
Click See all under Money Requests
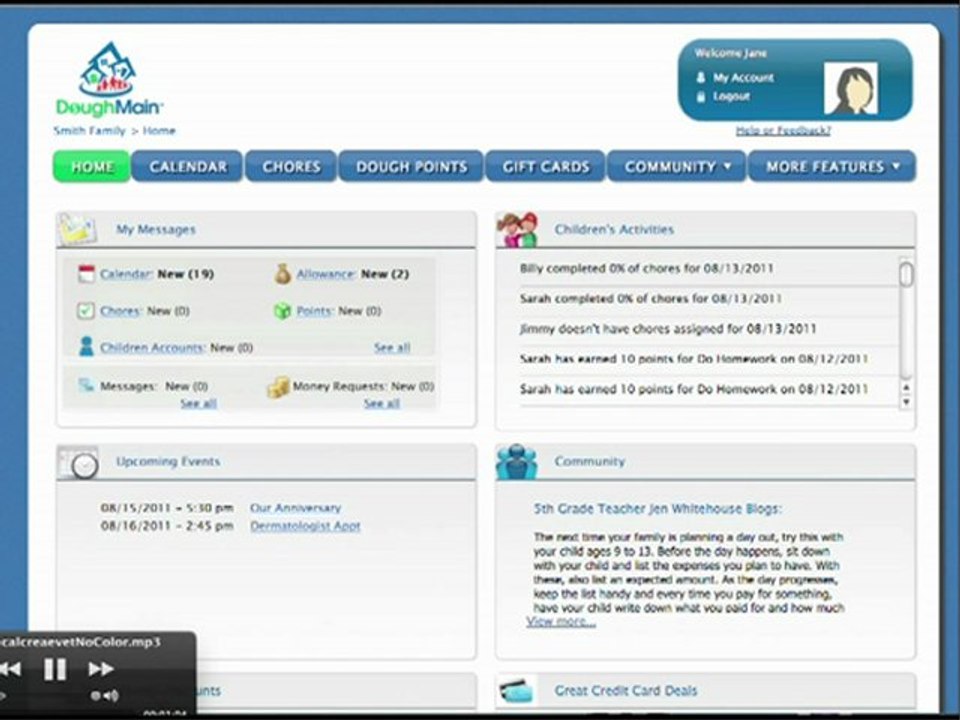pyautogui.click(x=381, y=403)
